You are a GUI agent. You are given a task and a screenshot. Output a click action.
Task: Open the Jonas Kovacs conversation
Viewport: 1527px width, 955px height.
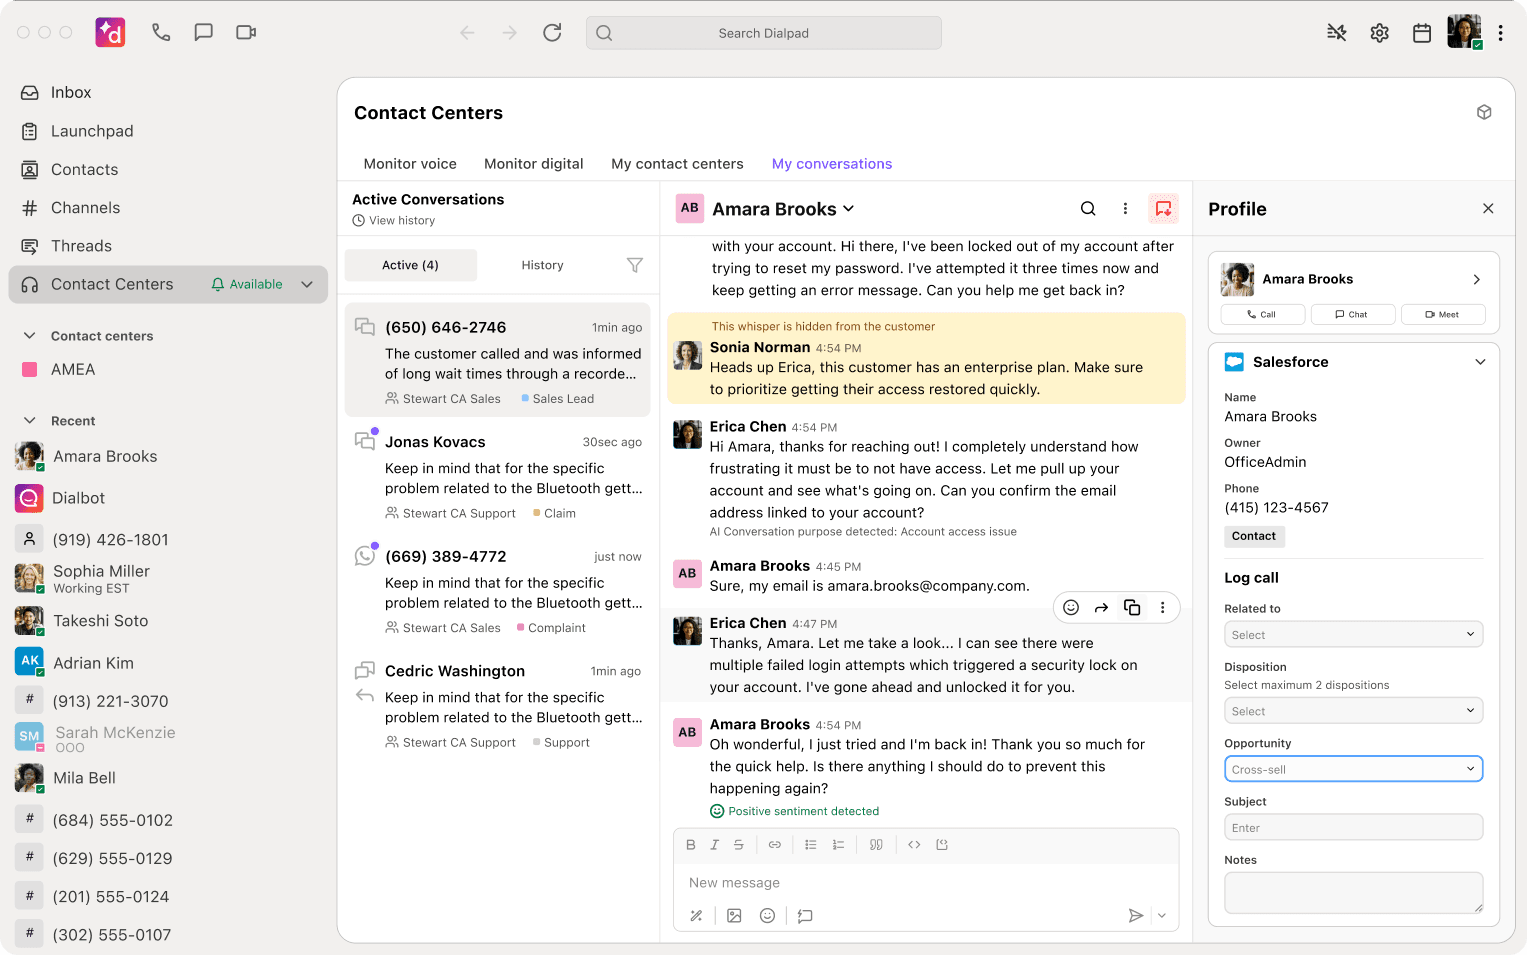[498, 477]
